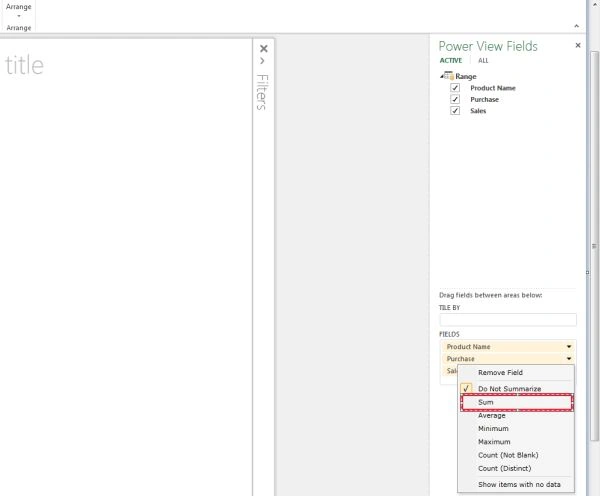Choose Maximum aggregation

tap(516, 442)
